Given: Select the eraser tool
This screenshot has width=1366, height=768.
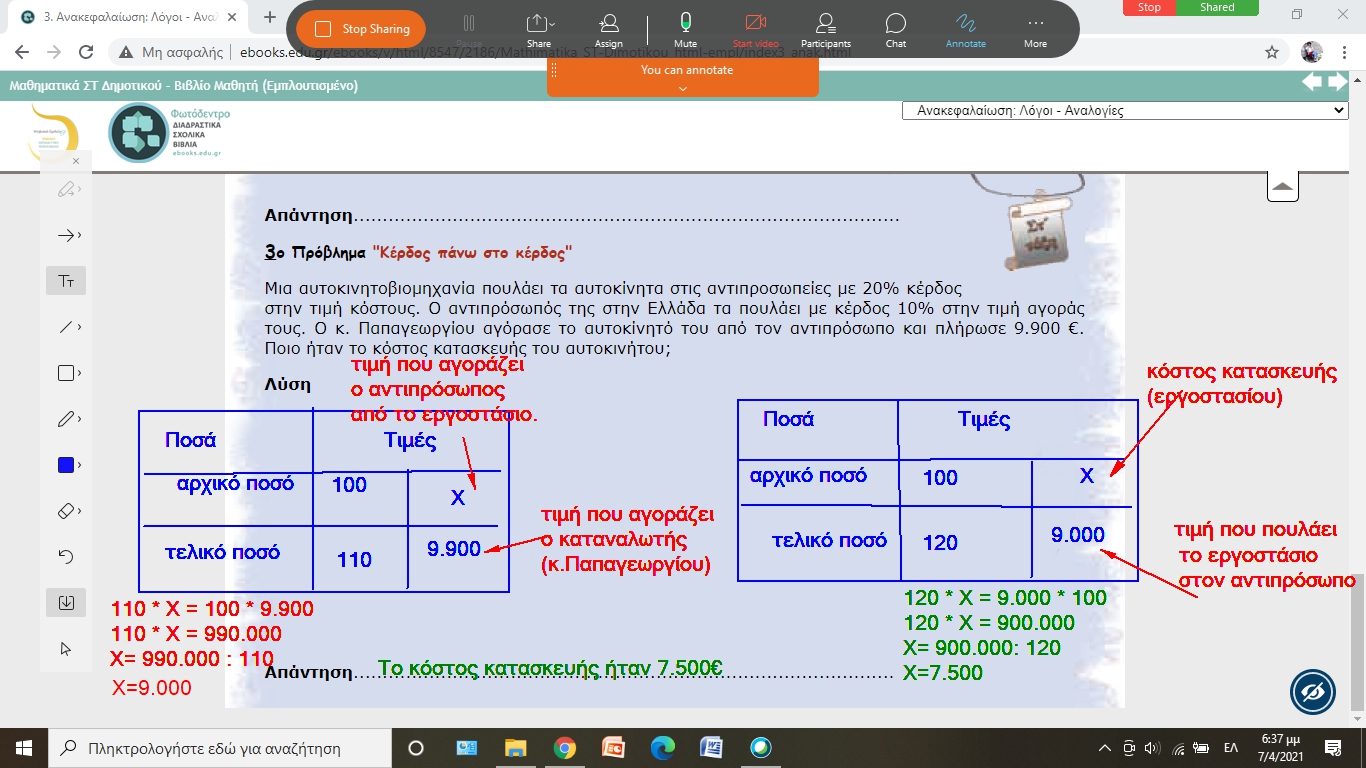Looking at the screenshot, I should click(x=65, y=511).
